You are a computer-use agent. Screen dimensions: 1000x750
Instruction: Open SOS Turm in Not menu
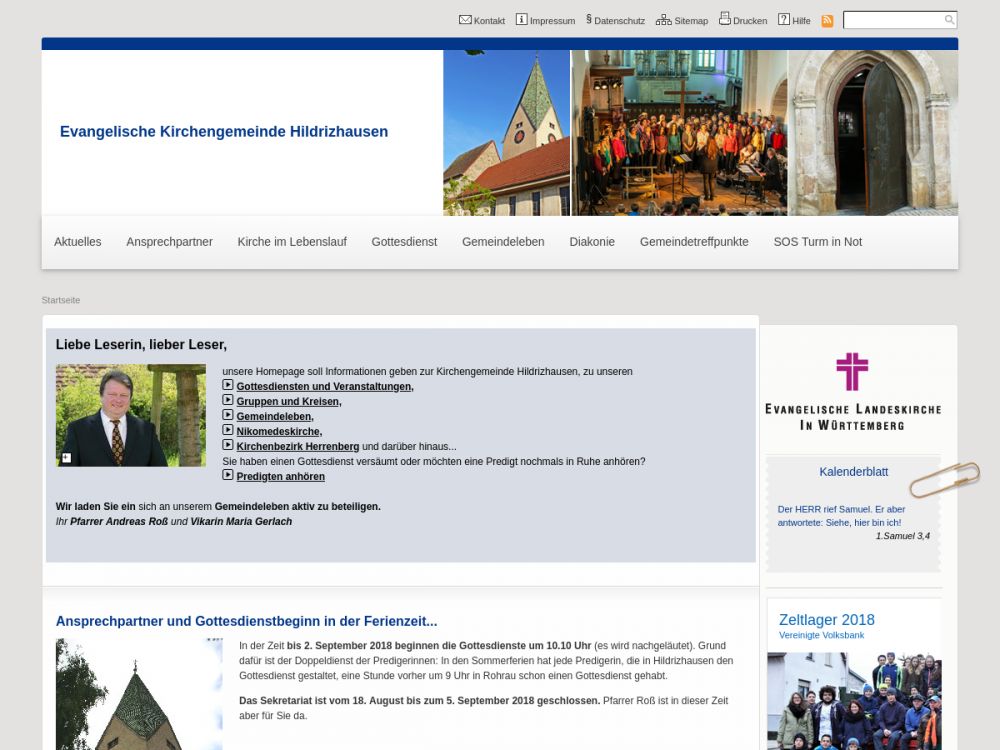point(817,242)
